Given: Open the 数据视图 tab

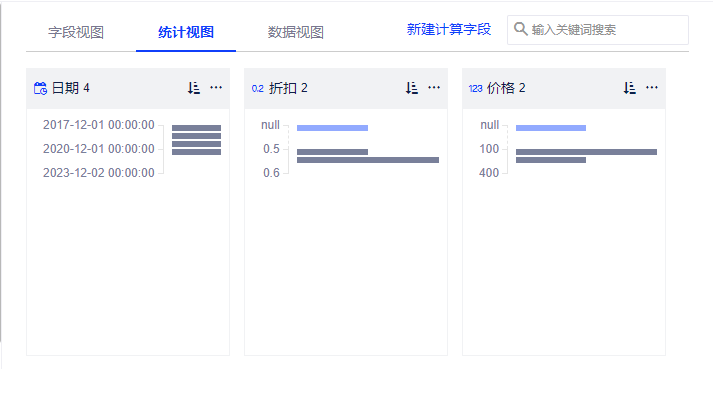Looking at the screenshot, I should click(296, 32).
